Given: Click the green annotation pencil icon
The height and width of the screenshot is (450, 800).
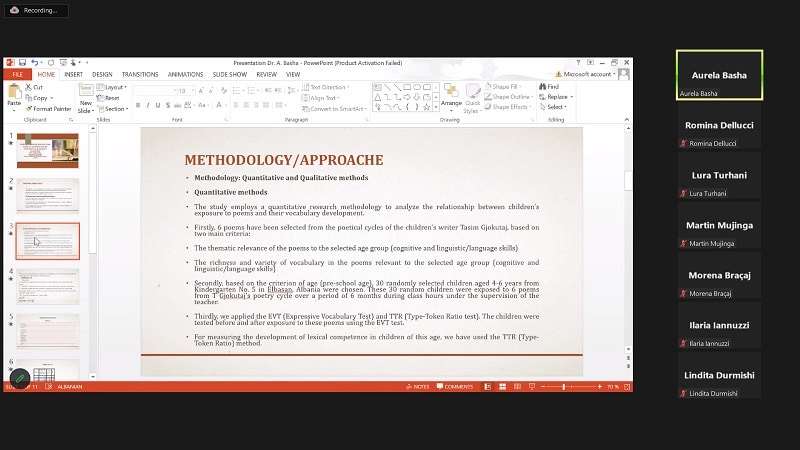Looking at the screenshot, I should tap(20, 378).
